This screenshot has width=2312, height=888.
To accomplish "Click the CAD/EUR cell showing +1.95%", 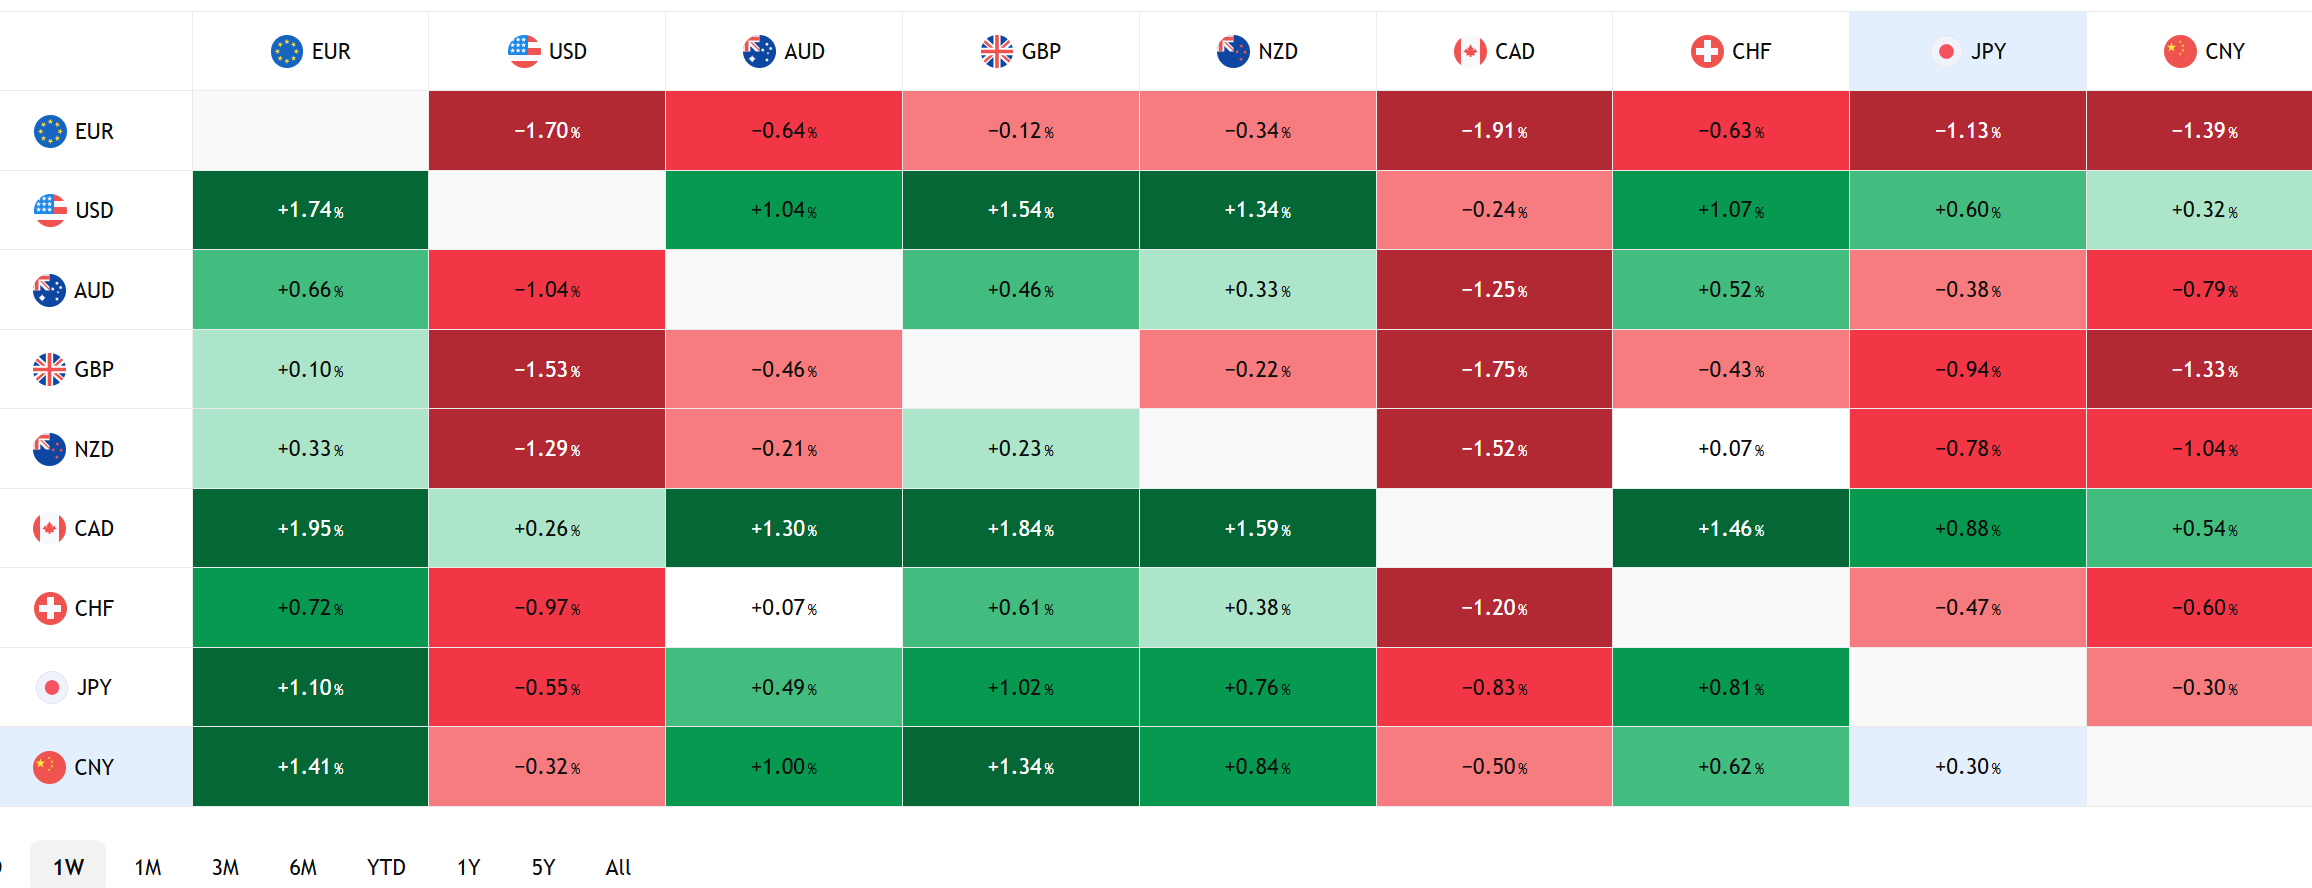I will tap(310, 528).
